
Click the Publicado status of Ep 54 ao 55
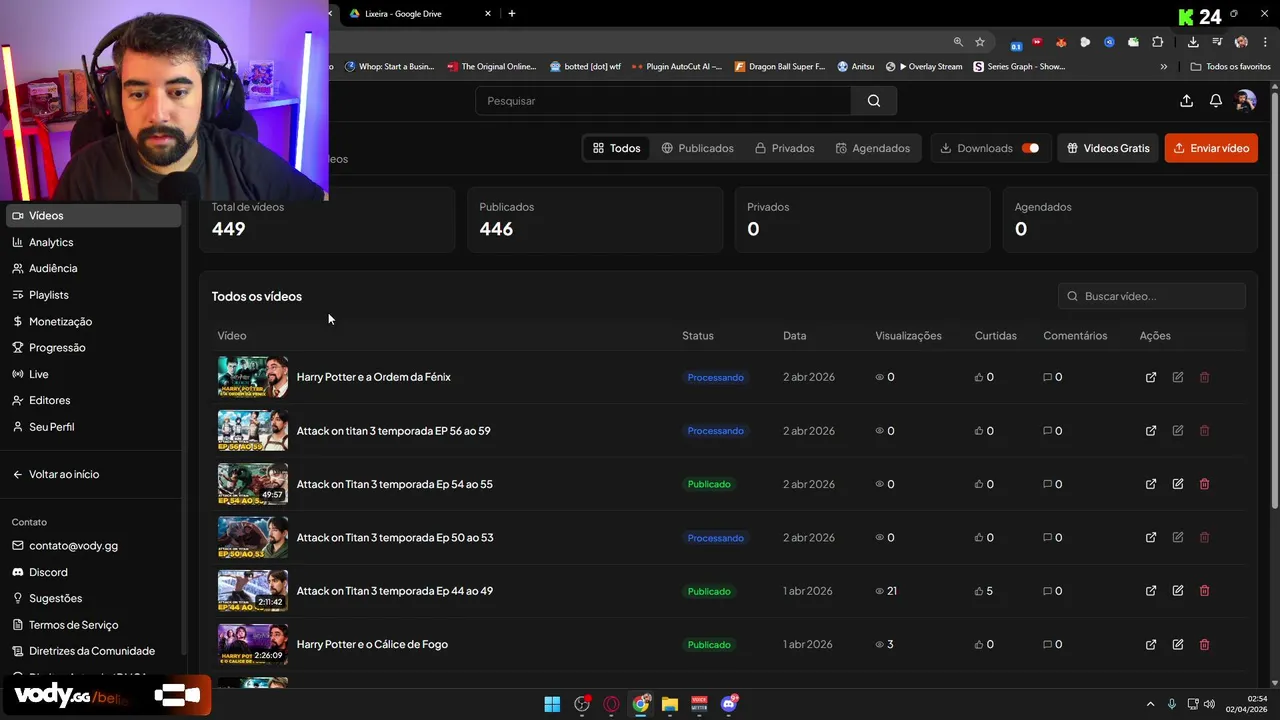pos(709,484)
